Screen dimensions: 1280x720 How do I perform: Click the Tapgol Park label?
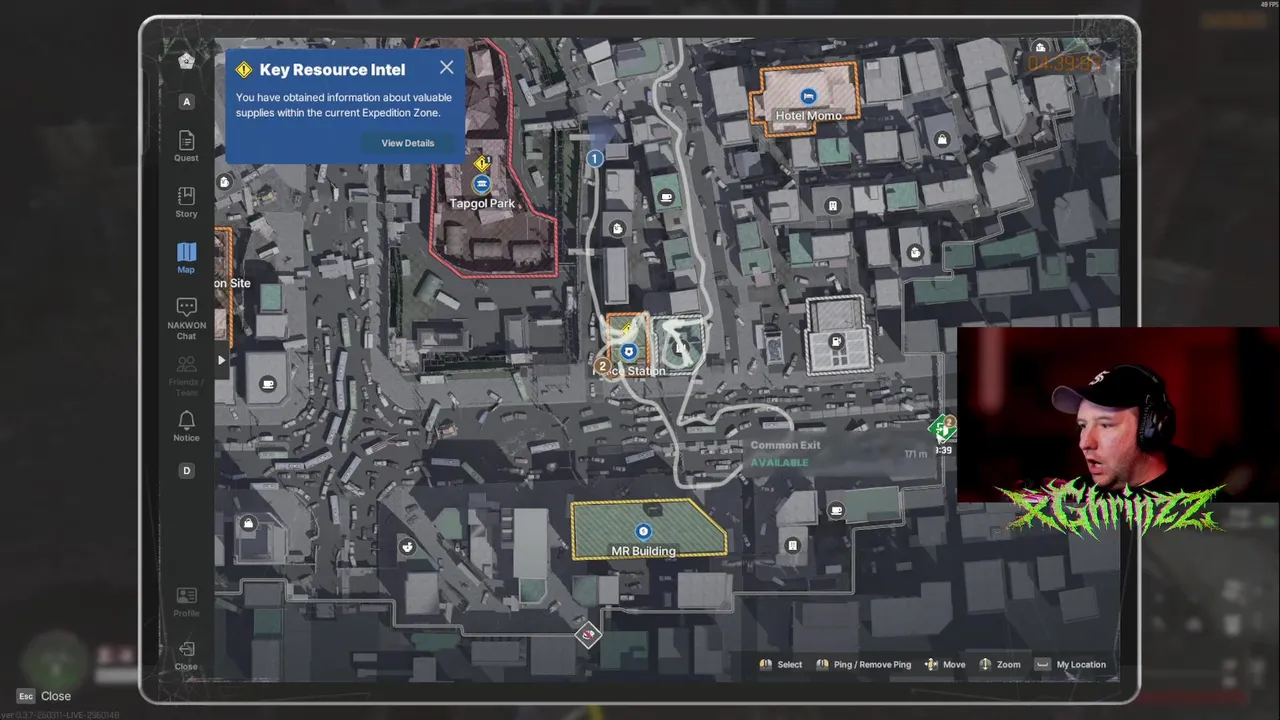482,204
